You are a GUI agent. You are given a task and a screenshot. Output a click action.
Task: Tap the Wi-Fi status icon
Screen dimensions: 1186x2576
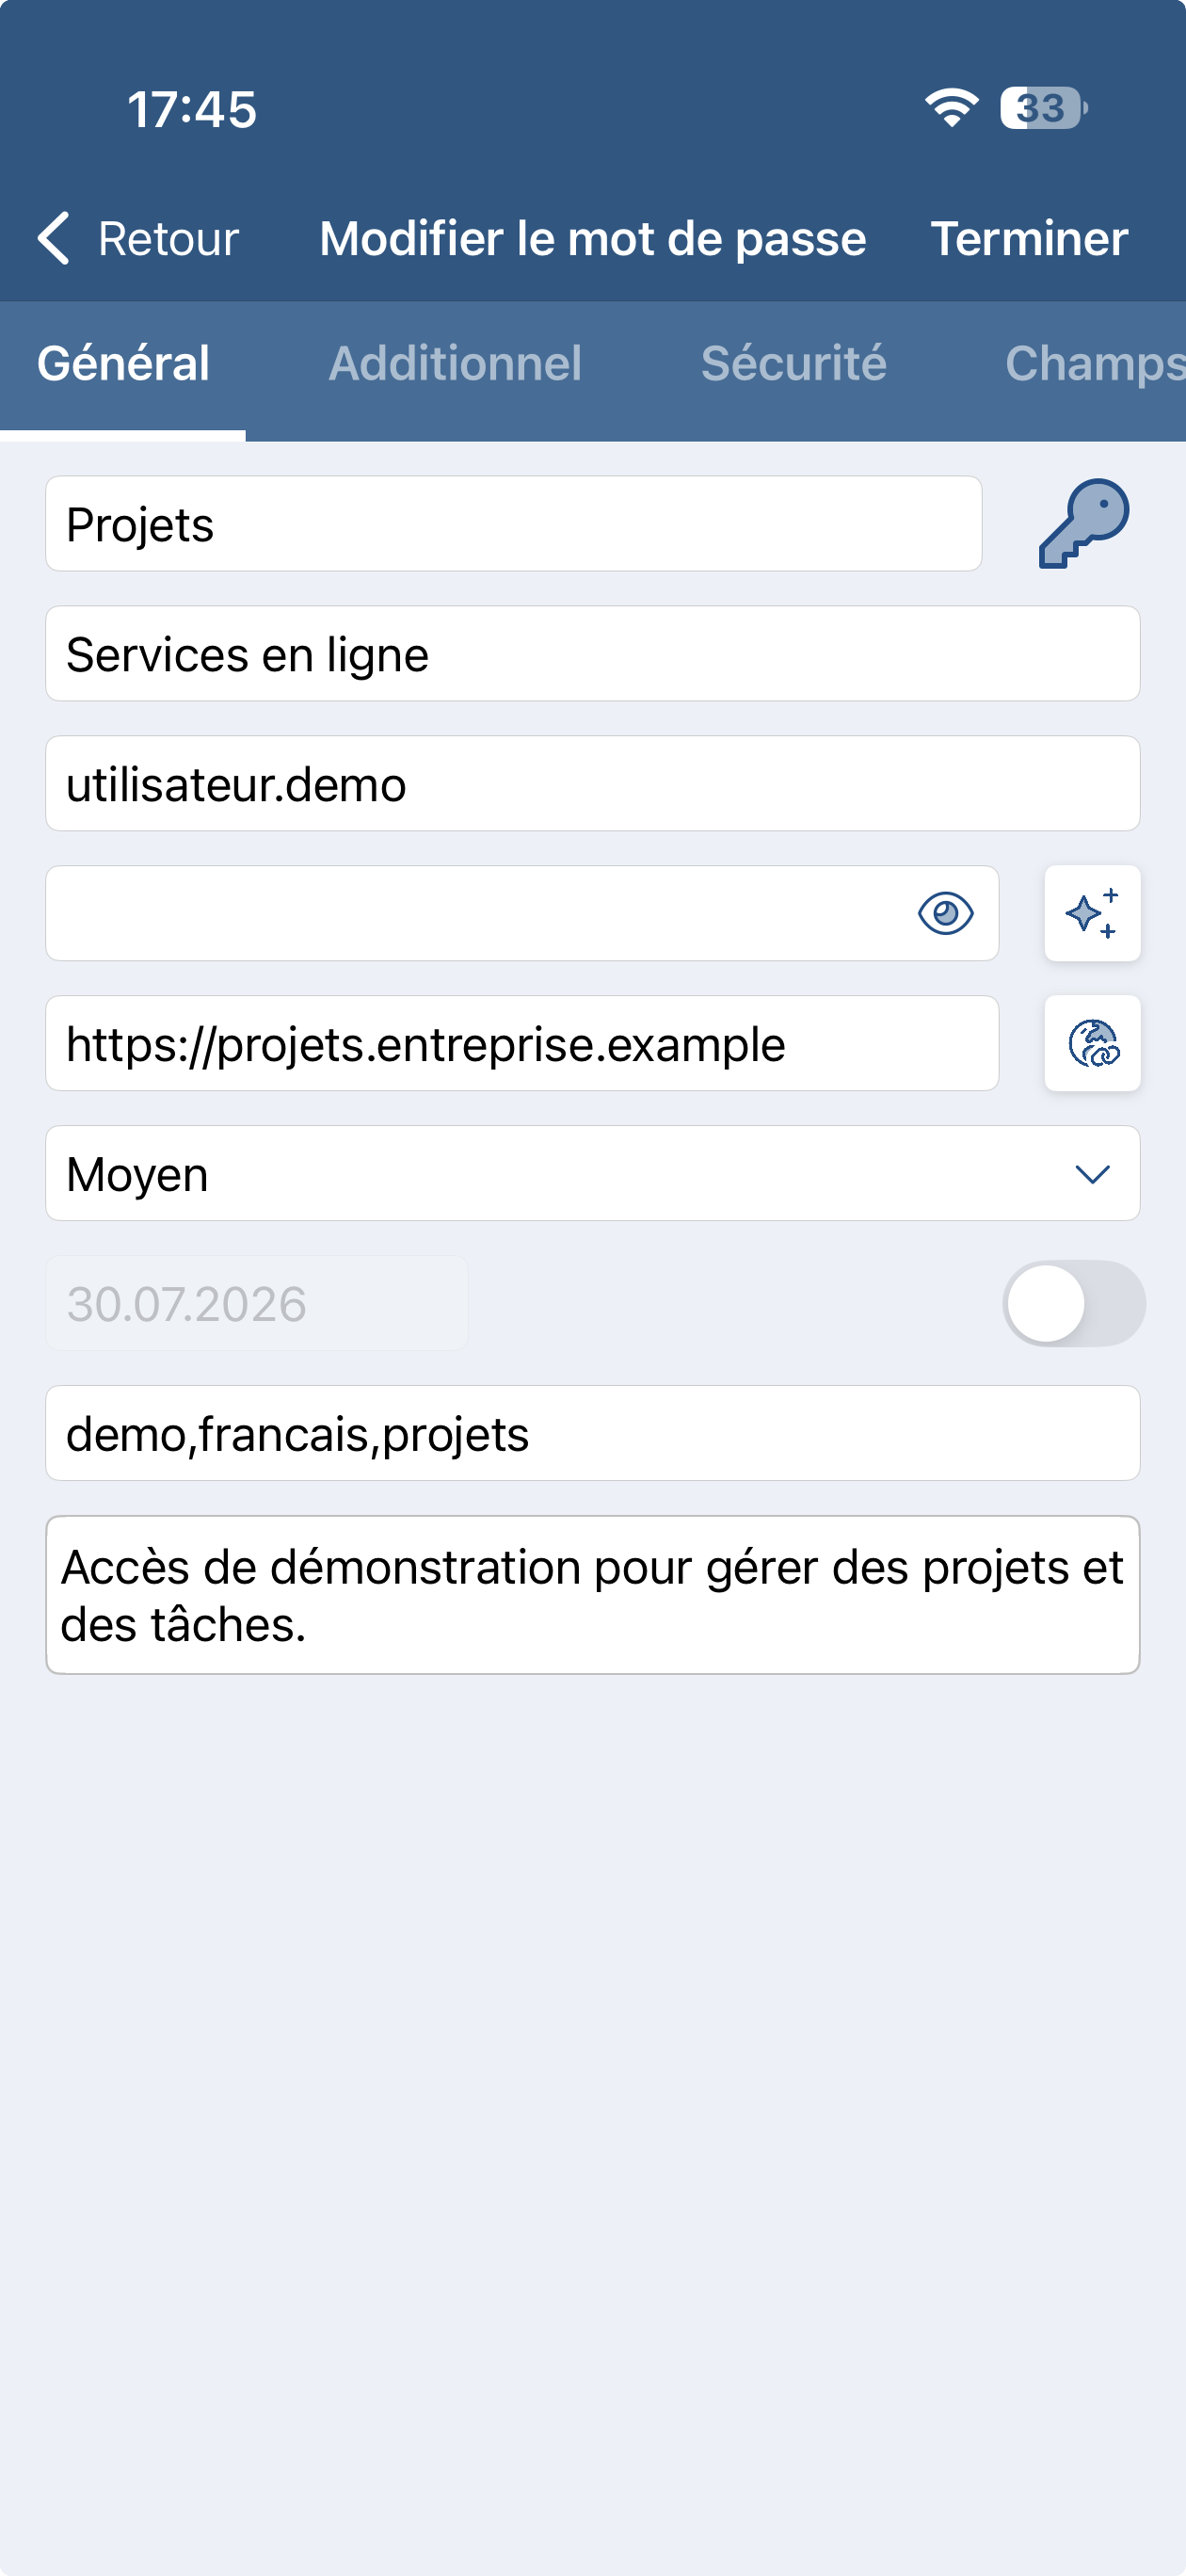(951, 108)
